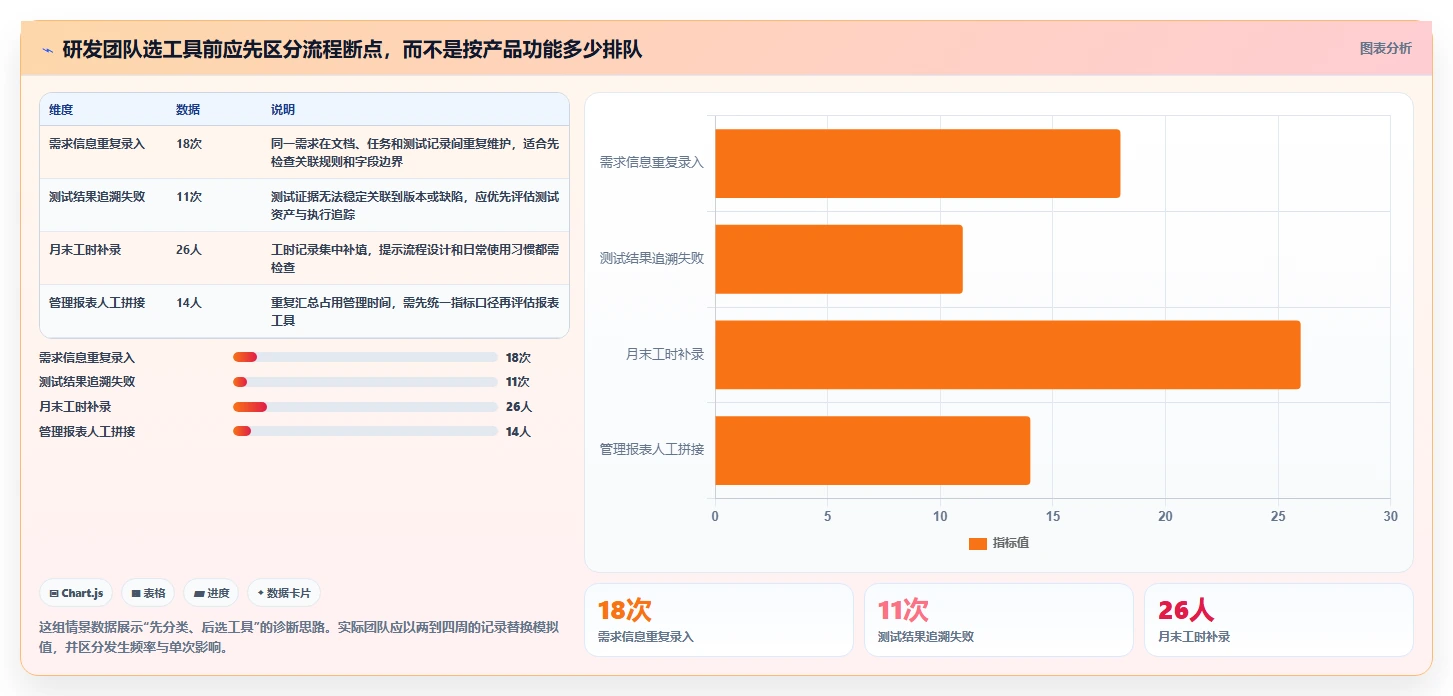Click the 月末工时补录 progress bar

365,407
